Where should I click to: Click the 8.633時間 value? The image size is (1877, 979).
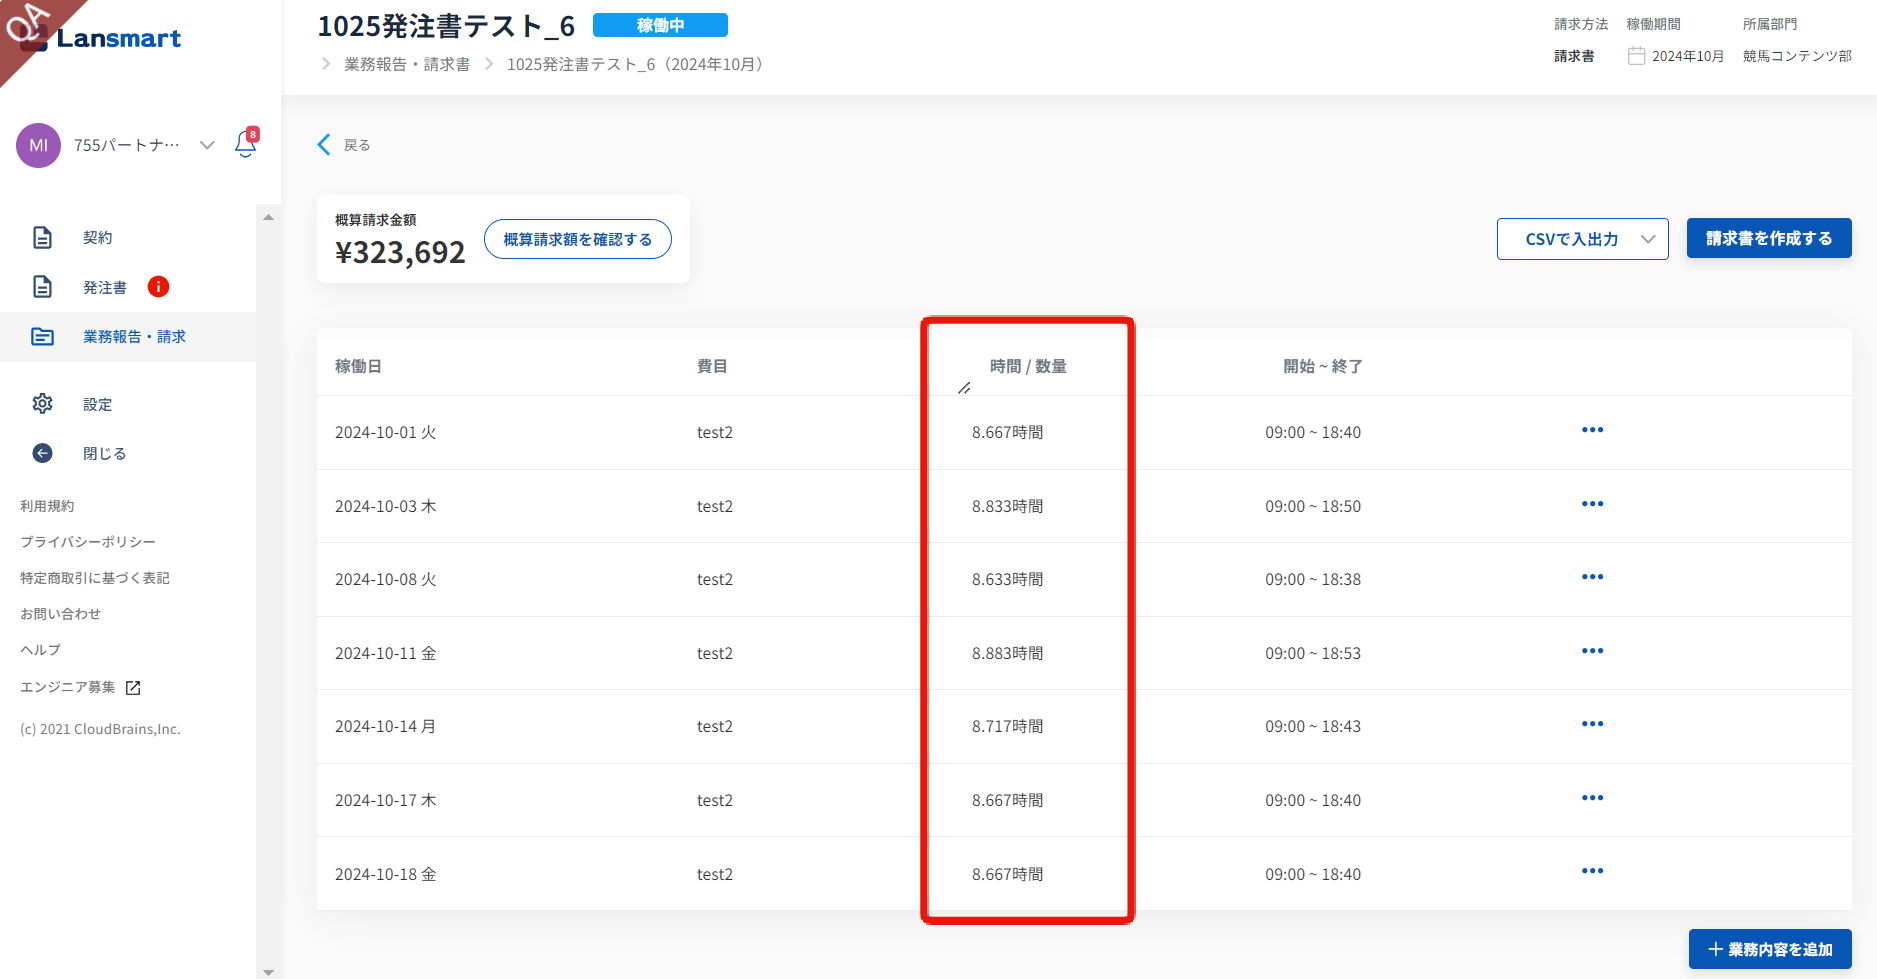[1008, 579]
